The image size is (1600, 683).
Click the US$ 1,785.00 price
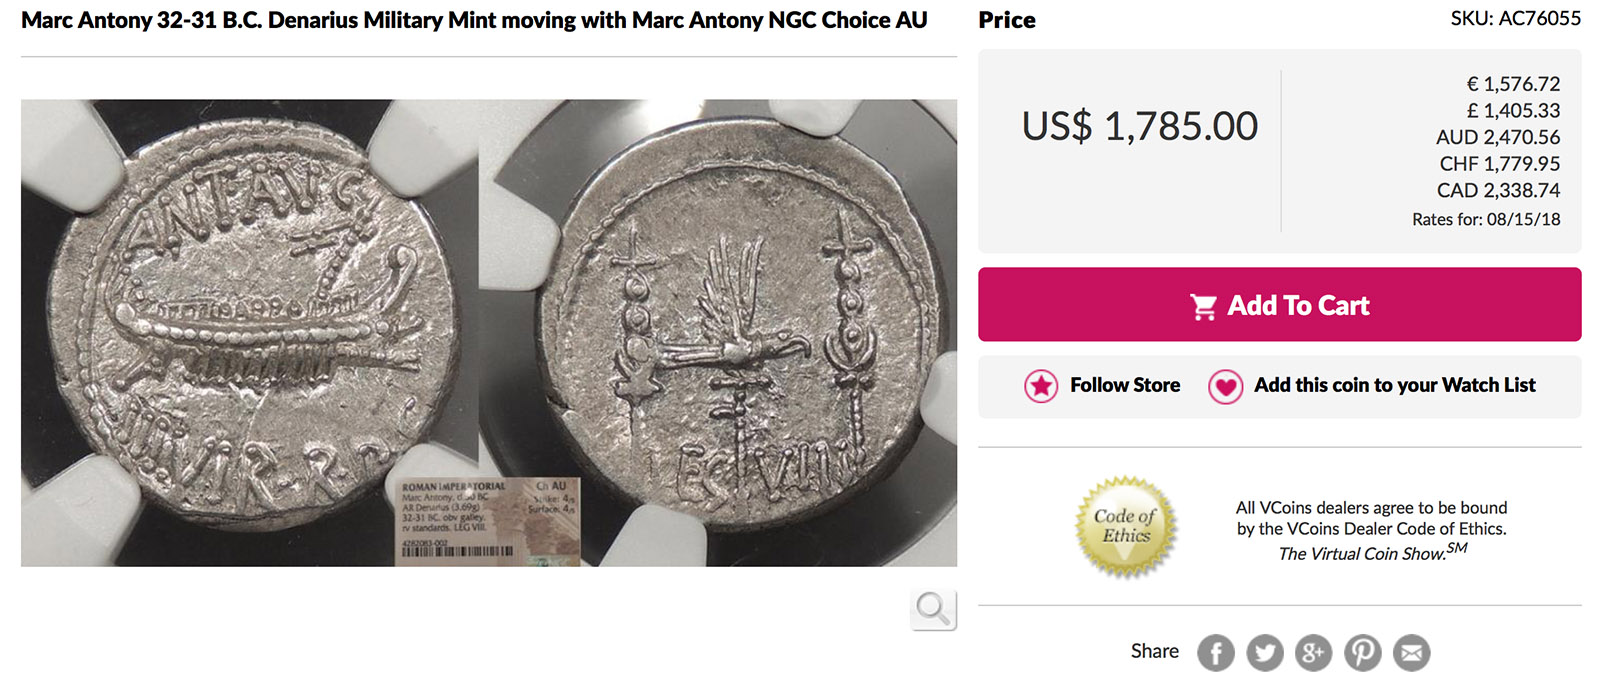coord(1140,126)
